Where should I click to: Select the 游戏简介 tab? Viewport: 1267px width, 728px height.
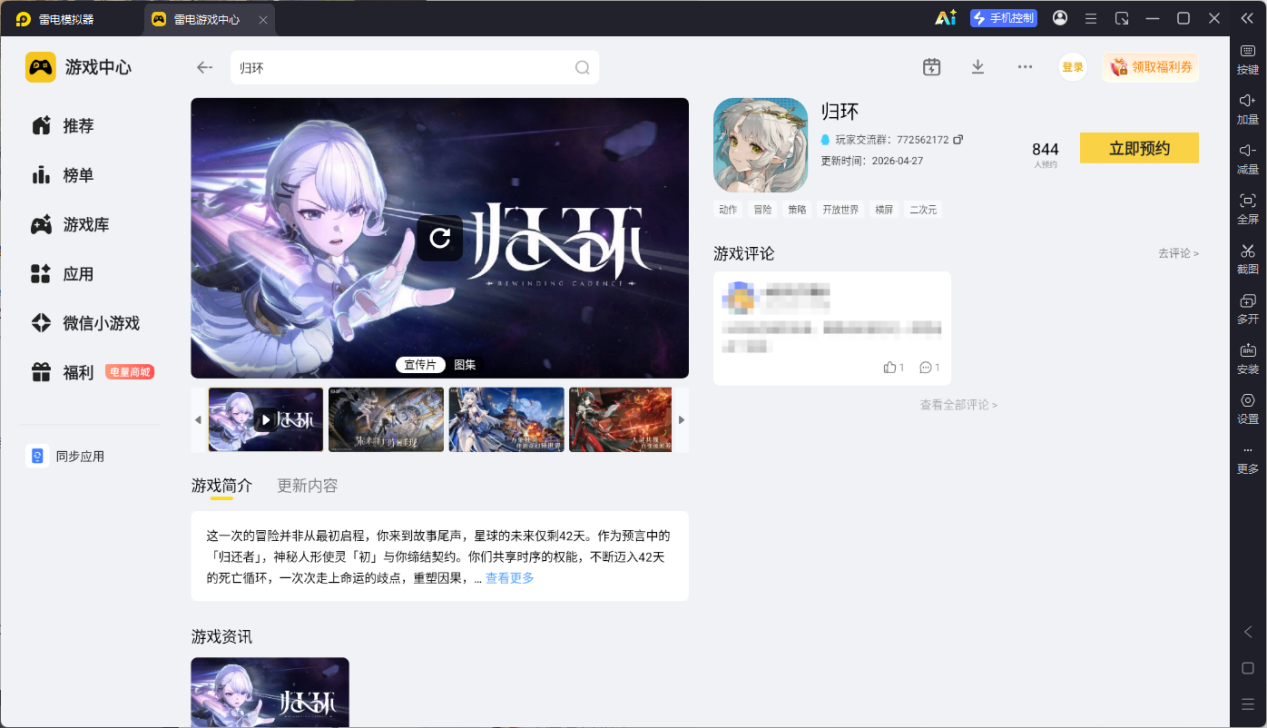point(222,486)
